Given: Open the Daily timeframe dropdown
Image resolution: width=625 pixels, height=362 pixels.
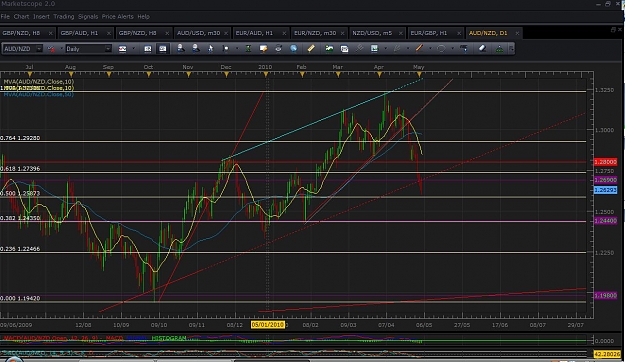Looking at the screenshot, I should (x=108, y=49).
